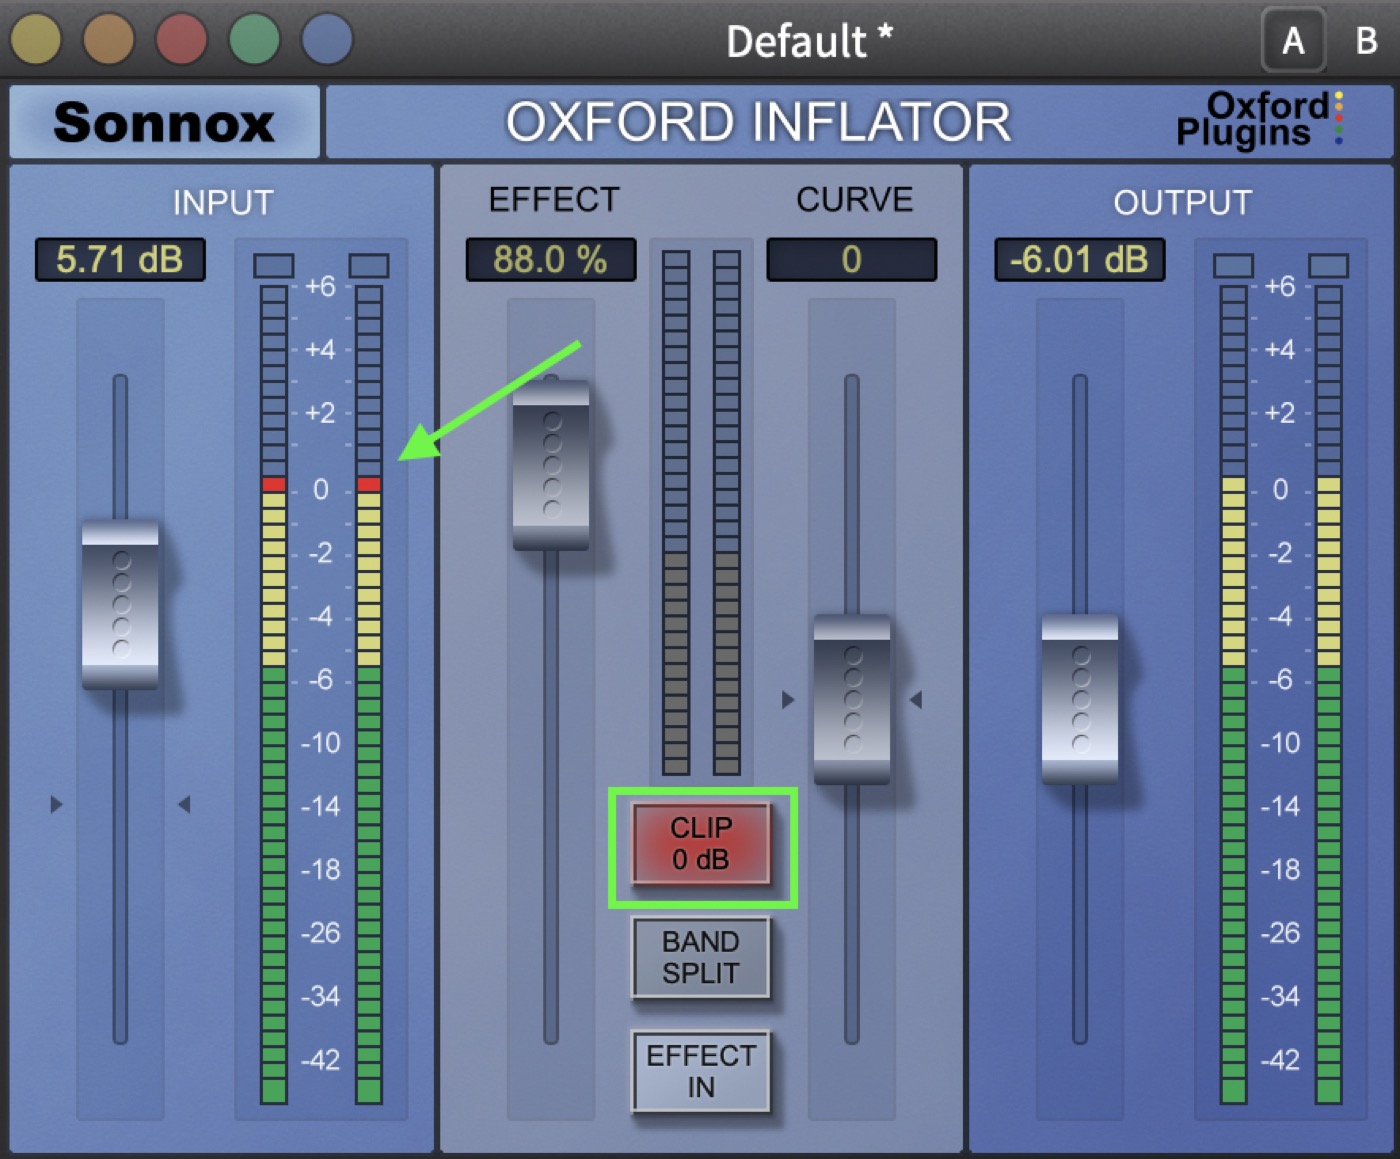Screen dimensions: 1400x1159
Task: Click the CURVE fader handle
Action: [x=852, y=698]
